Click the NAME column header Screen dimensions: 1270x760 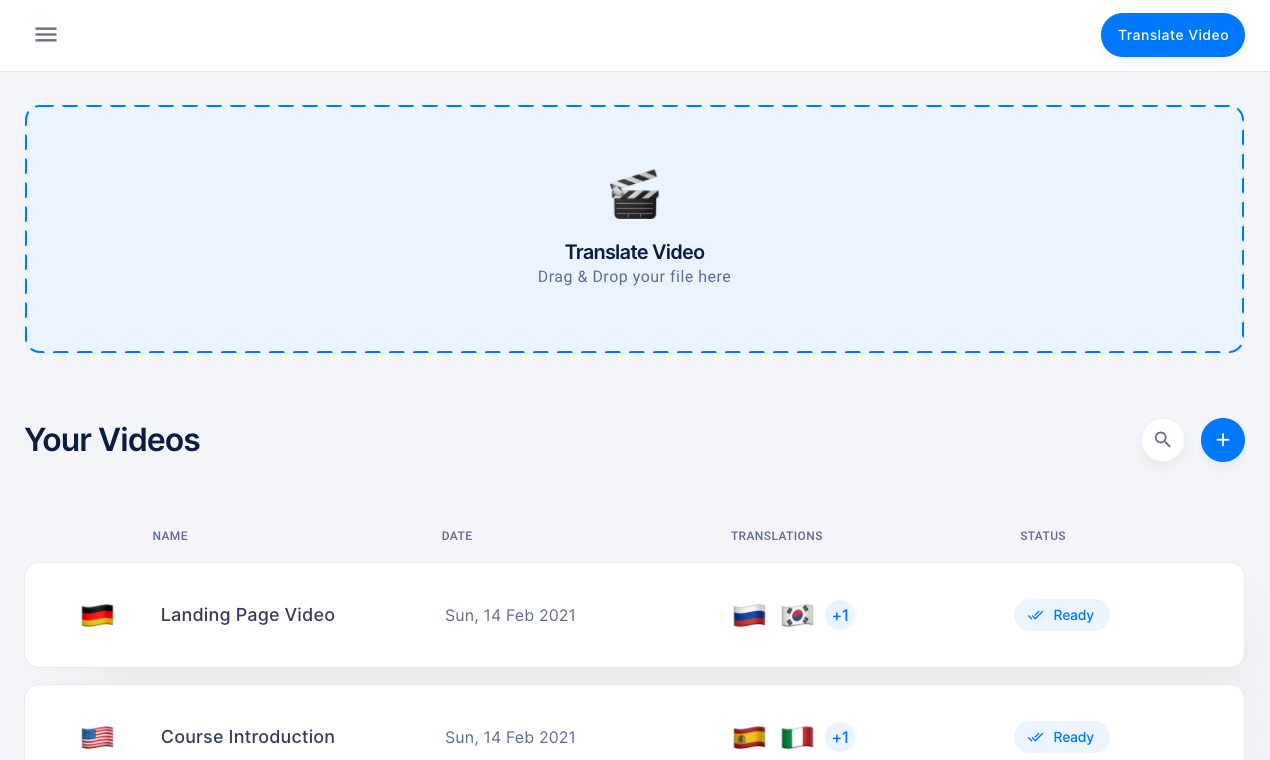(x=170, y=536)
